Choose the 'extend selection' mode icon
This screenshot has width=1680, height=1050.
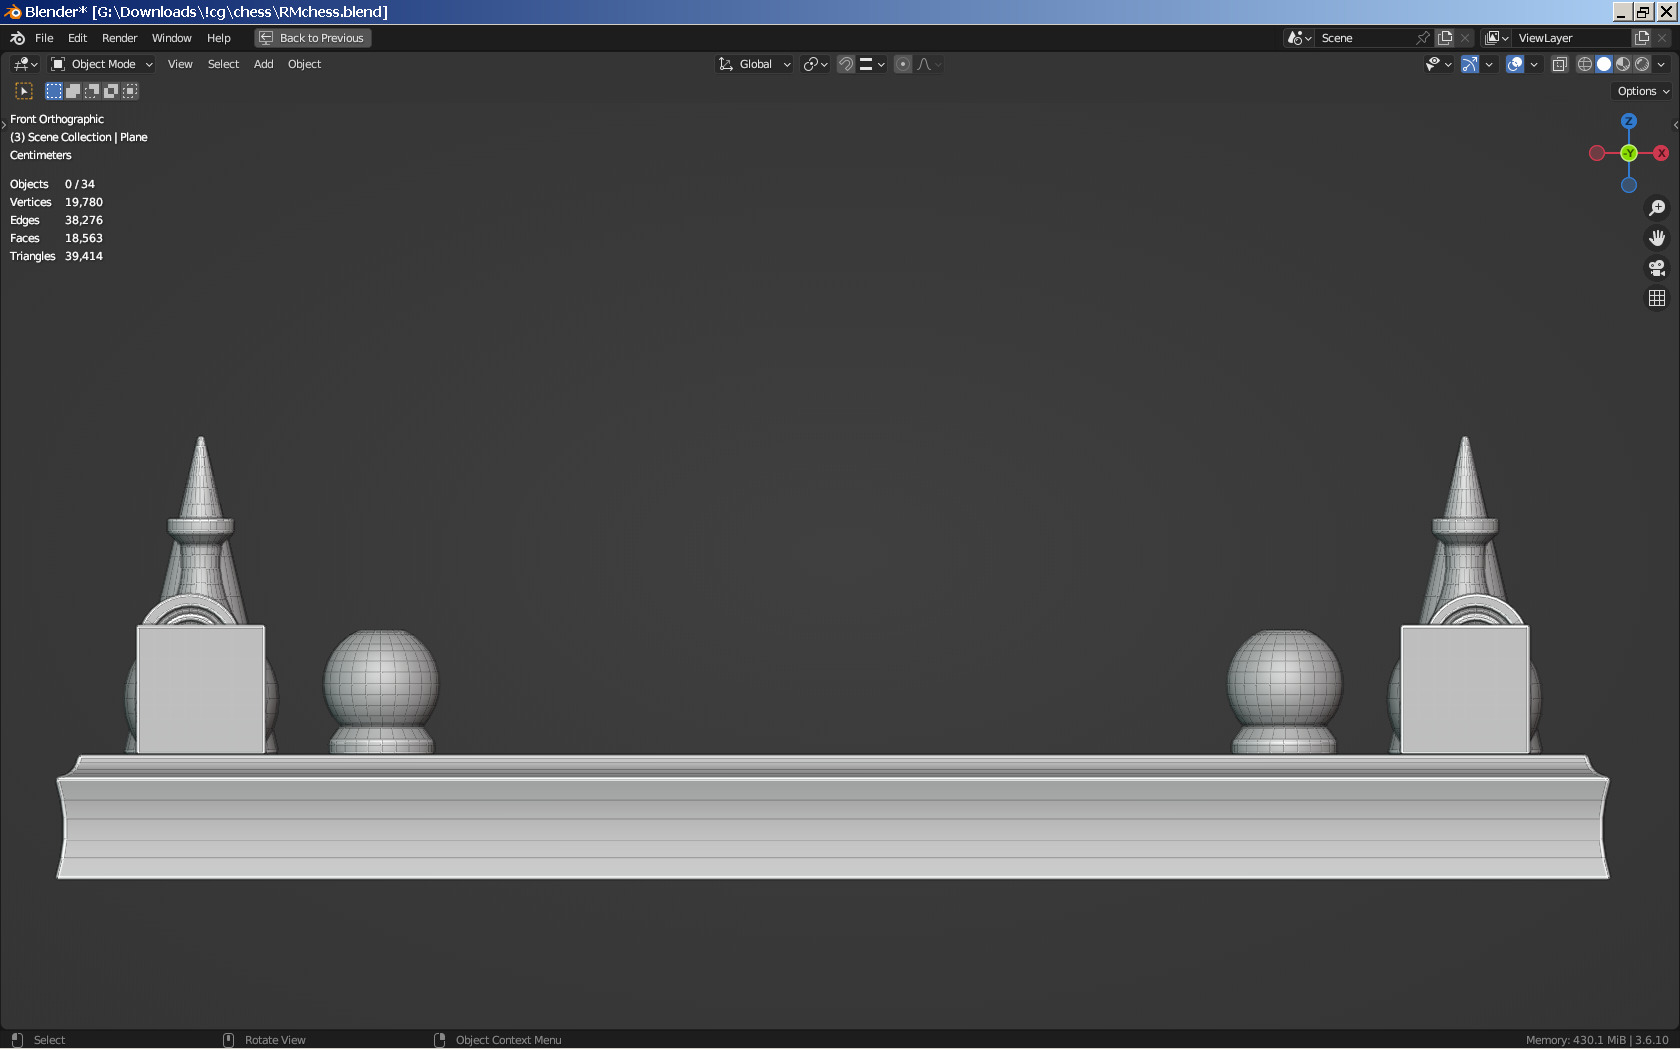[73, 91]
